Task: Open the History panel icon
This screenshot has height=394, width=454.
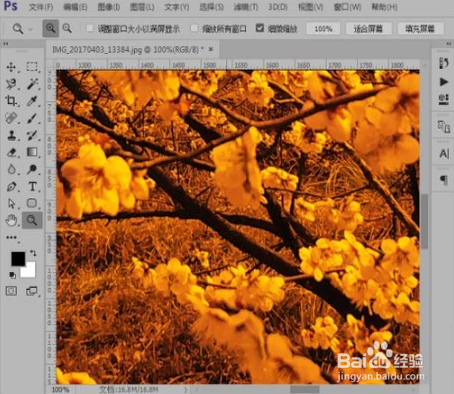Action: click(444, 63)
